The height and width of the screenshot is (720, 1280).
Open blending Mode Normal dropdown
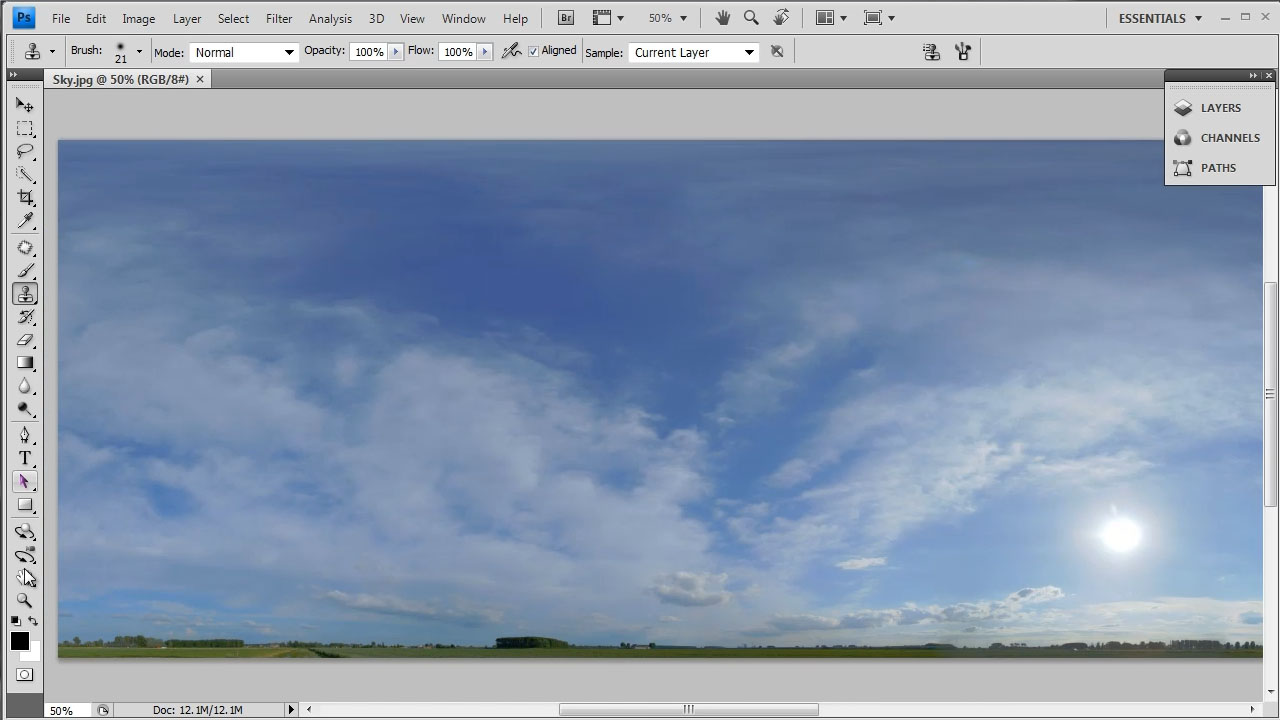pos(244,52)
